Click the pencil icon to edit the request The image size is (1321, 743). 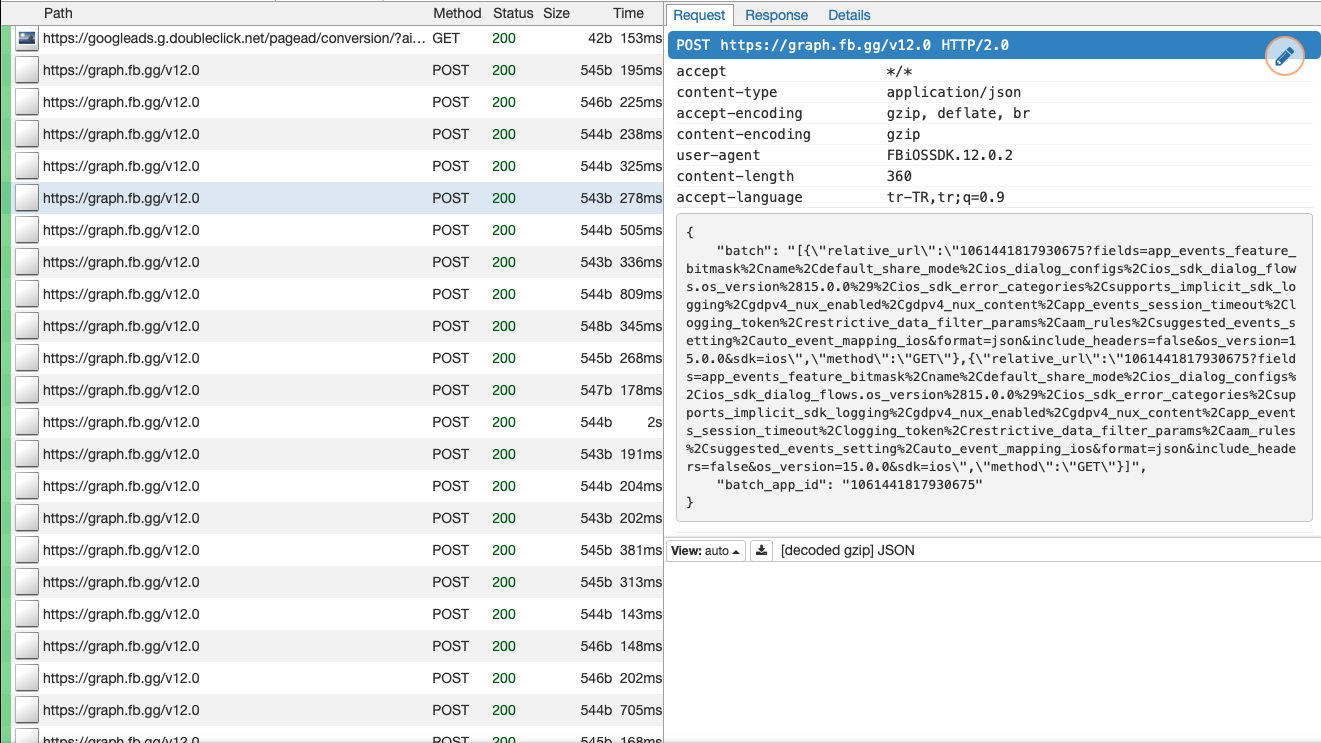(1284, 56)
